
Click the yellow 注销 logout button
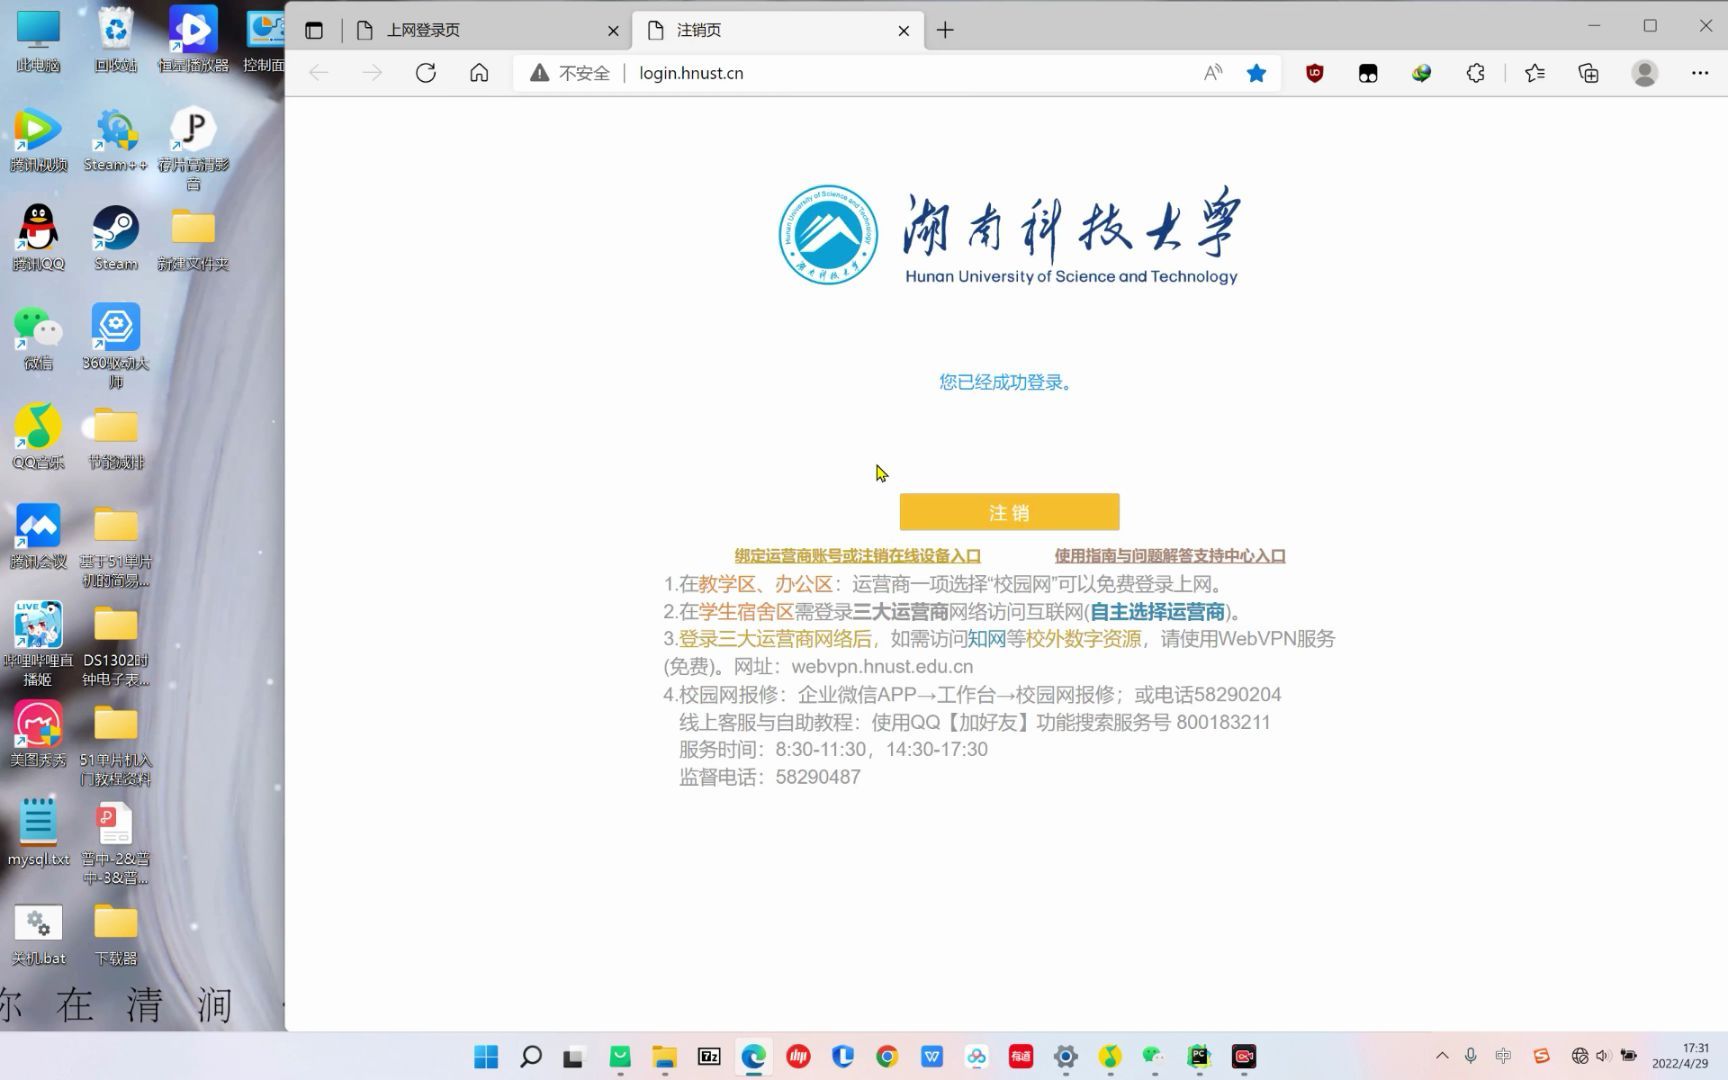click(1009, 512)
